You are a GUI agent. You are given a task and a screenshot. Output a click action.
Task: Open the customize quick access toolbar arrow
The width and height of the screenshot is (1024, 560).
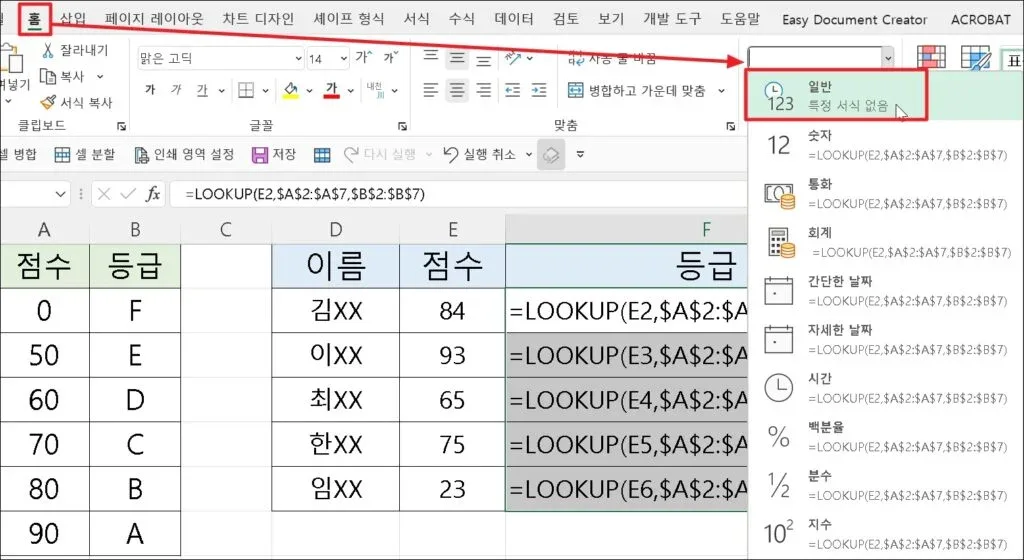[581, 155]
